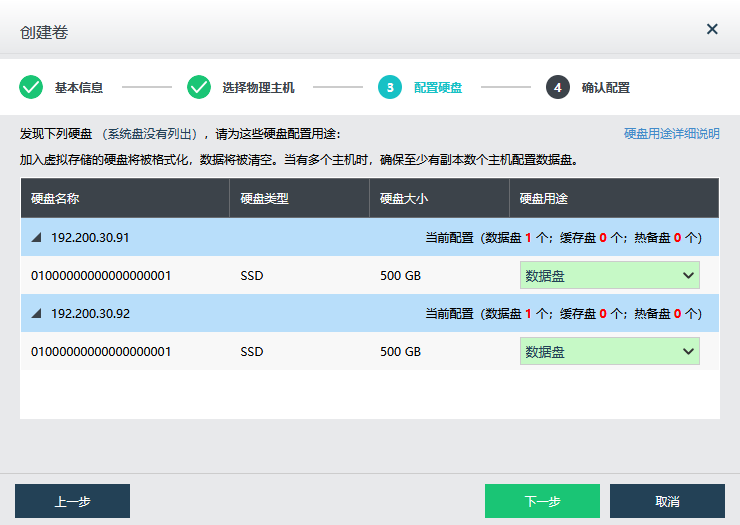Image resolution: width=740 pixels, height=525 pixels.
Task: Open disk usage dropdown for host 192.200.30.91
Action: (x=609, y=275)
